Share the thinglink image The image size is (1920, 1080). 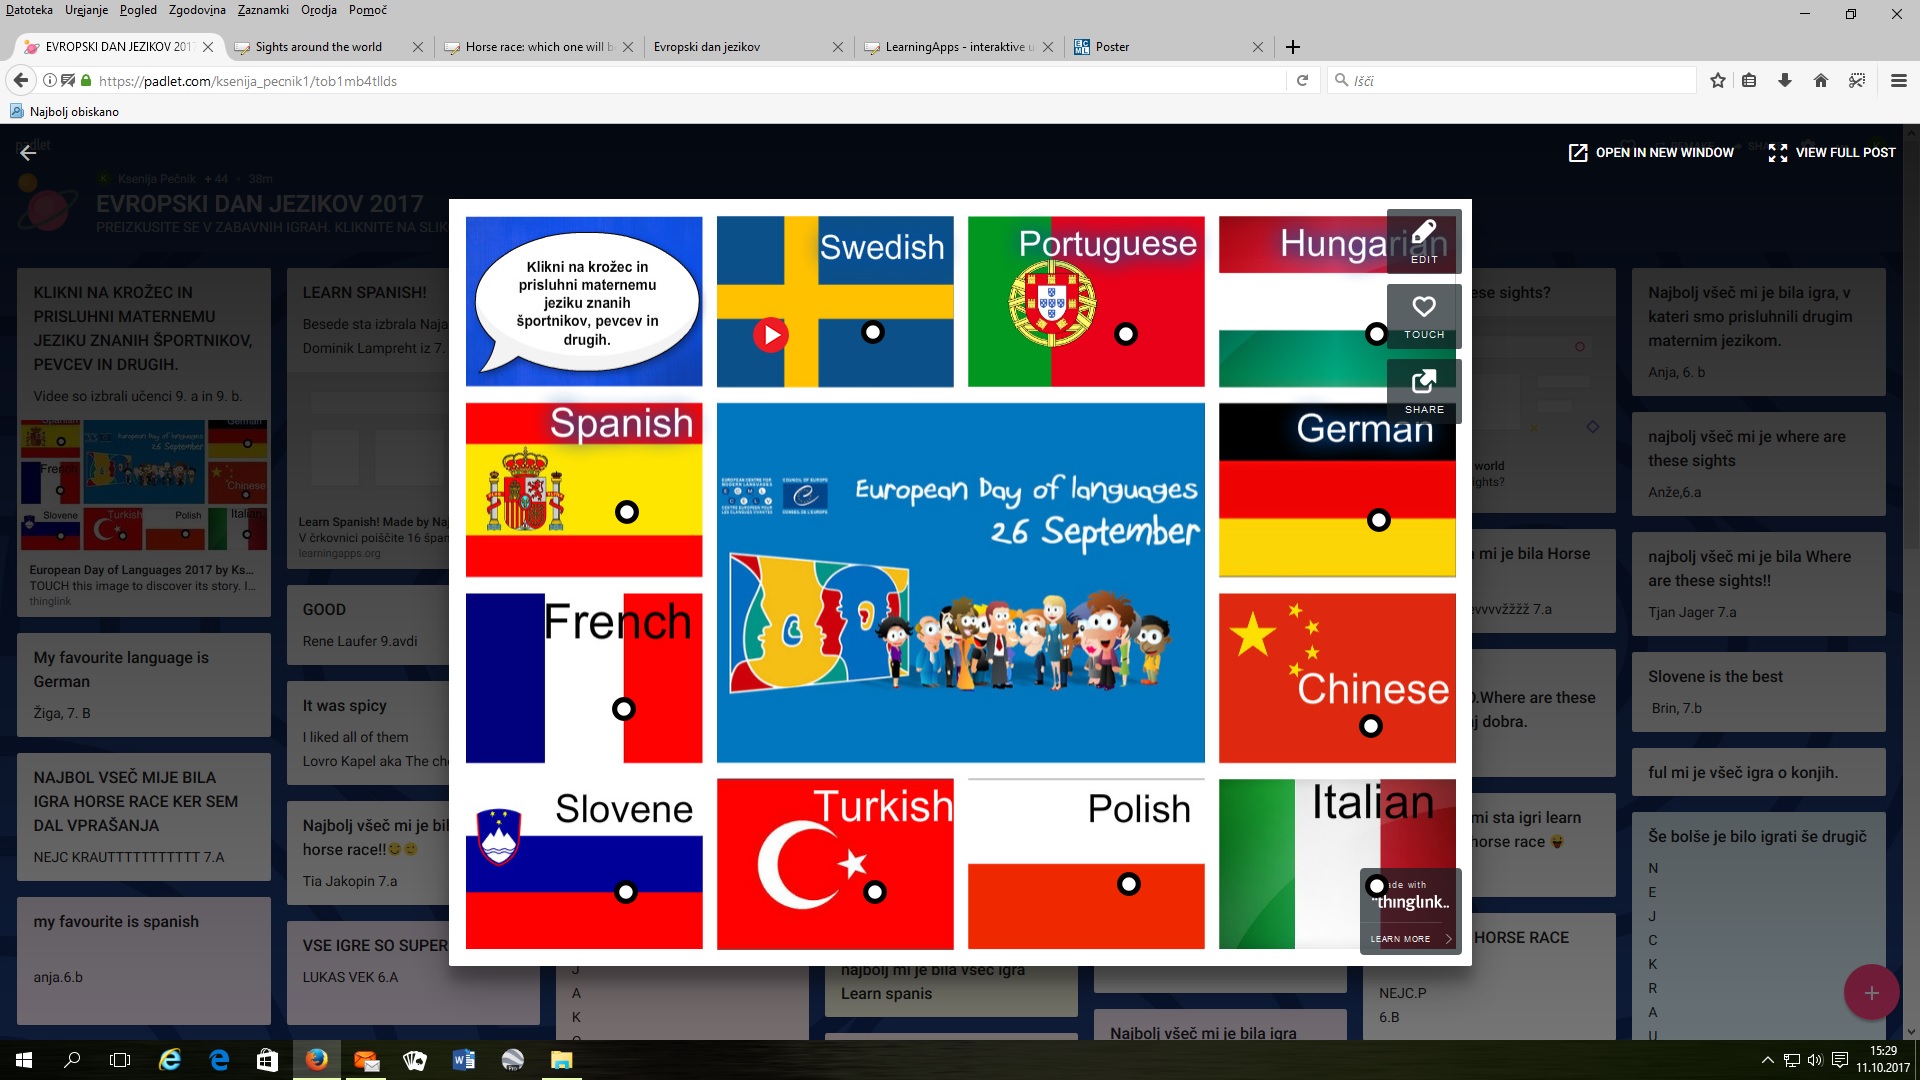[x=1424, y=391]
